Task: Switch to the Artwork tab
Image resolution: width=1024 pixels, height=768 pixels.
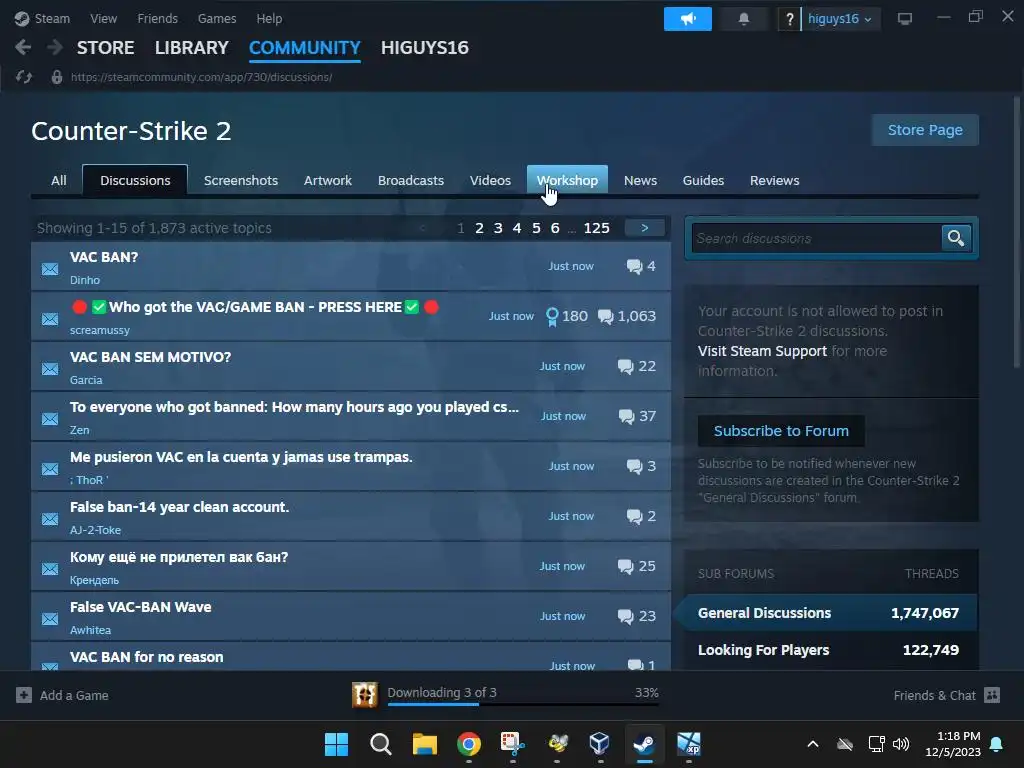Action: click(327, 180)
